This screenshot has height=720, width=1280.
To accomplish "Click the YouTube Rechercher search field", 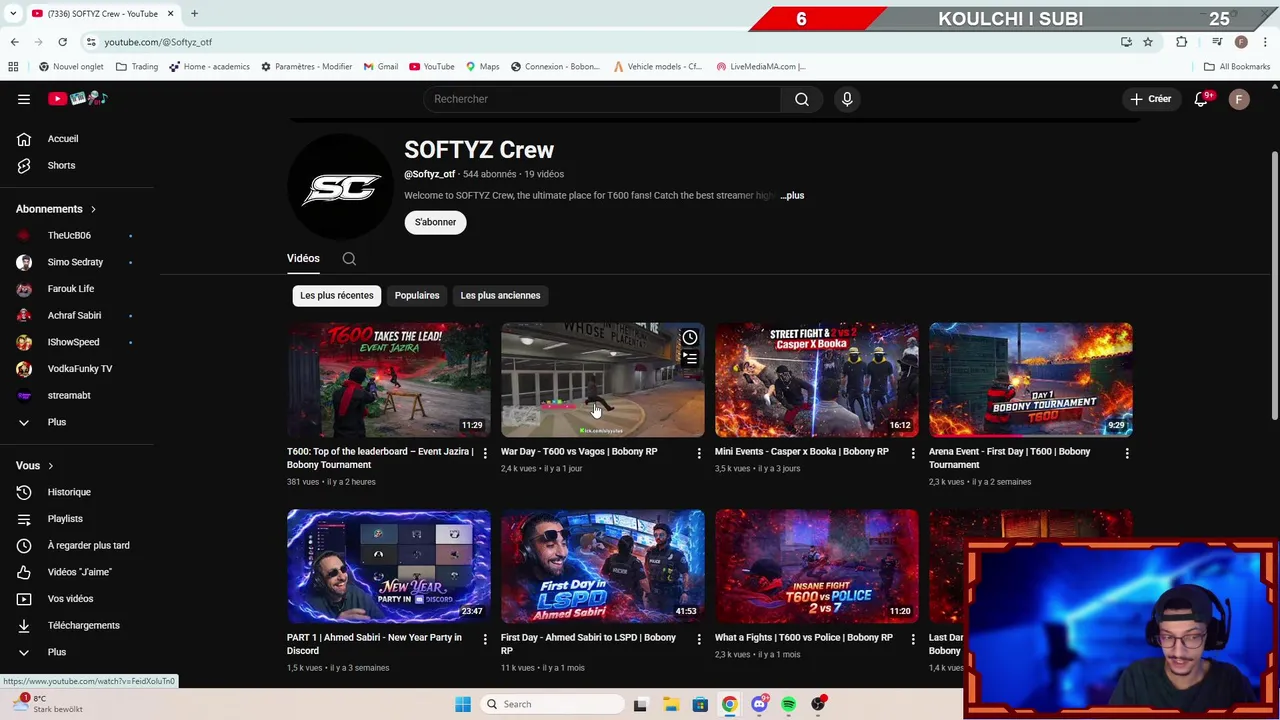I will tap(600, 99).
